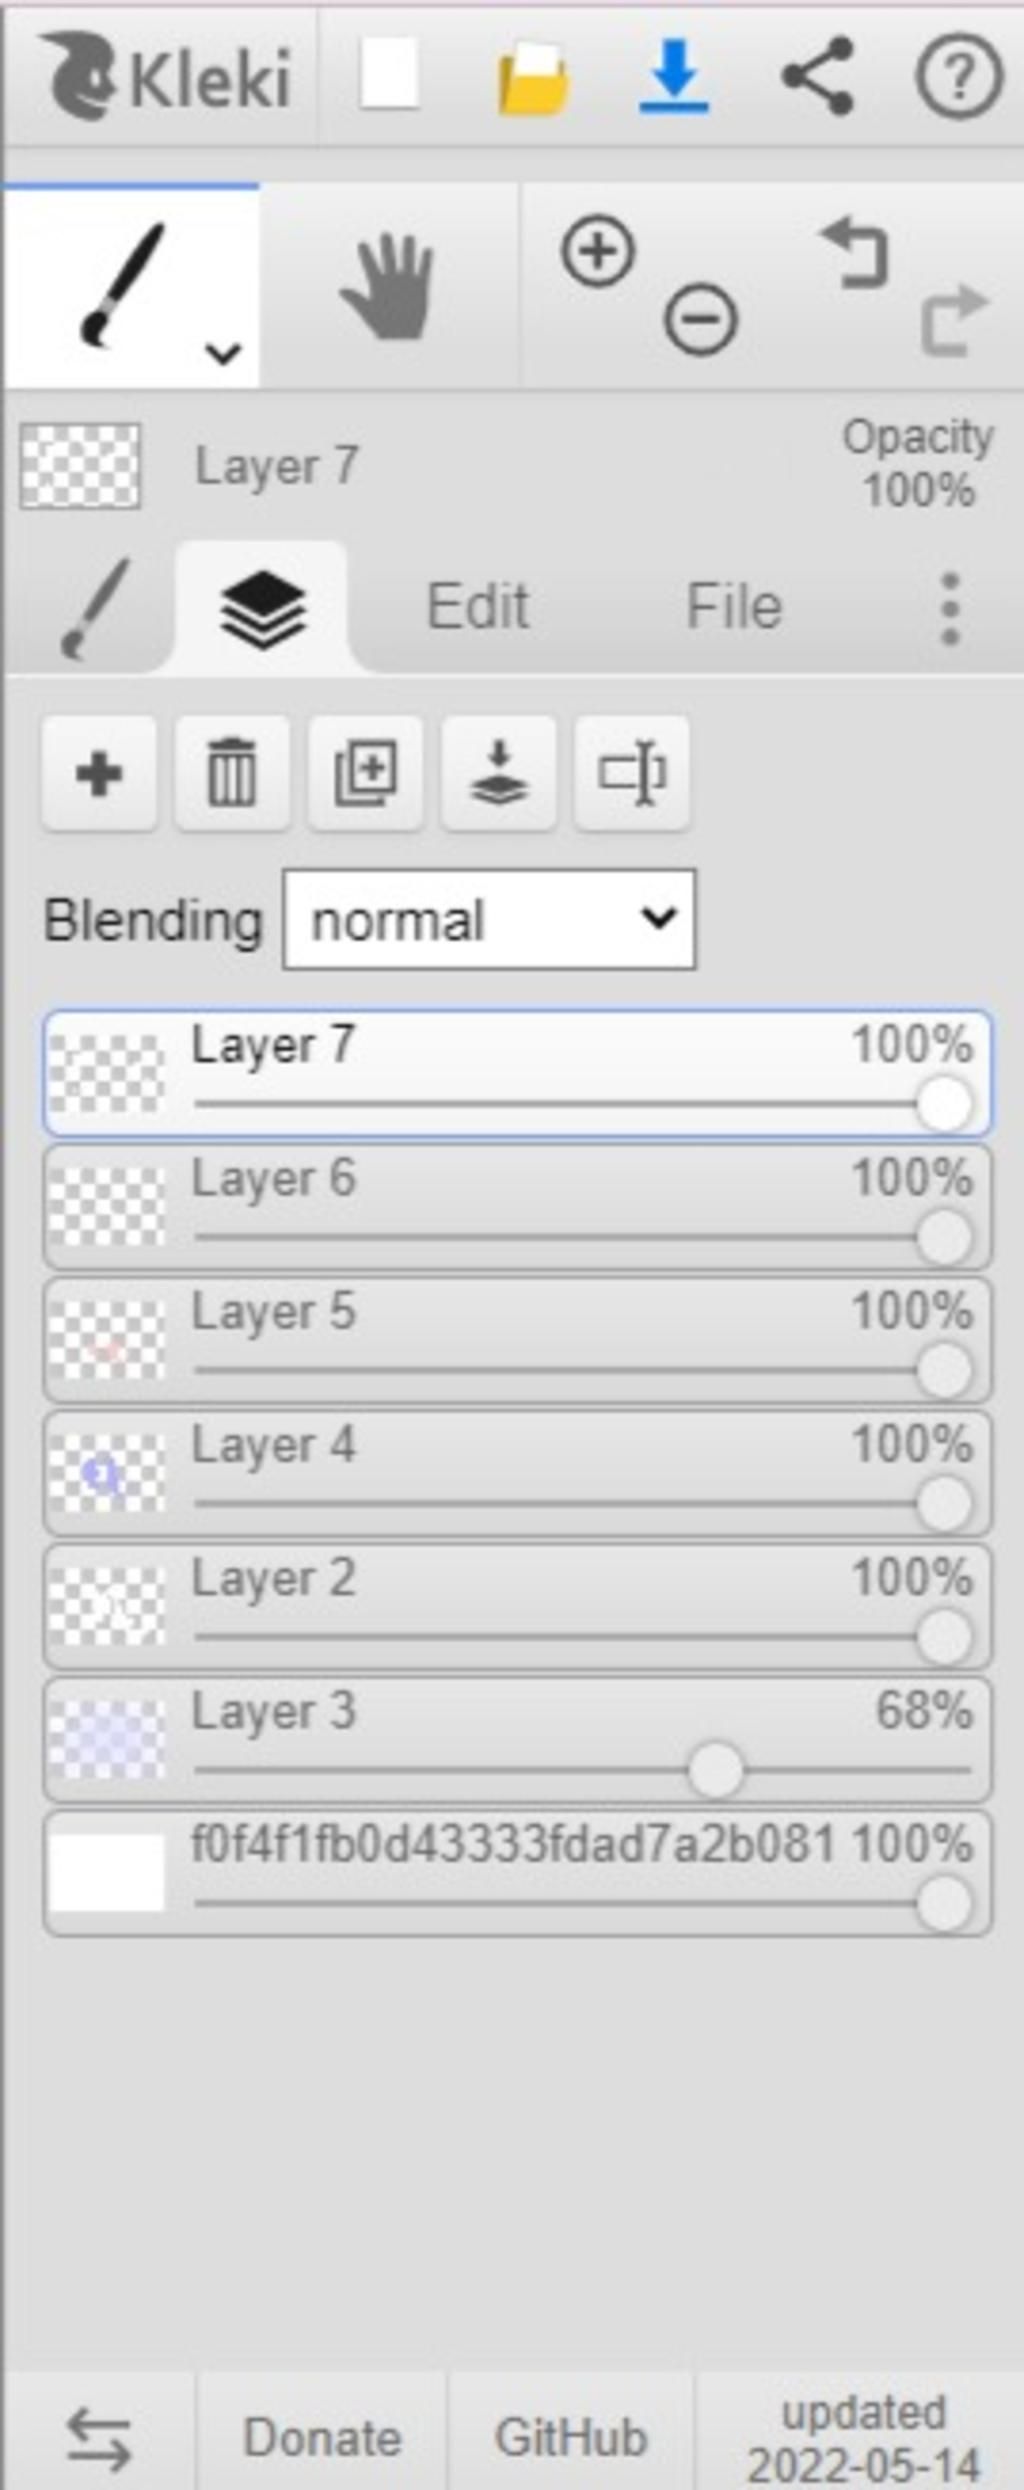Click the share icon

818,76
